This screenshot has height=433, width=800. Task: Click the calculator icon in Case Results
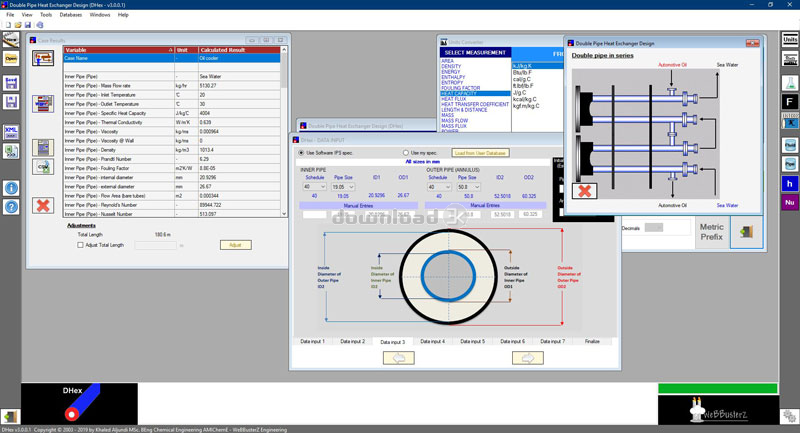(x=43, y=147)
